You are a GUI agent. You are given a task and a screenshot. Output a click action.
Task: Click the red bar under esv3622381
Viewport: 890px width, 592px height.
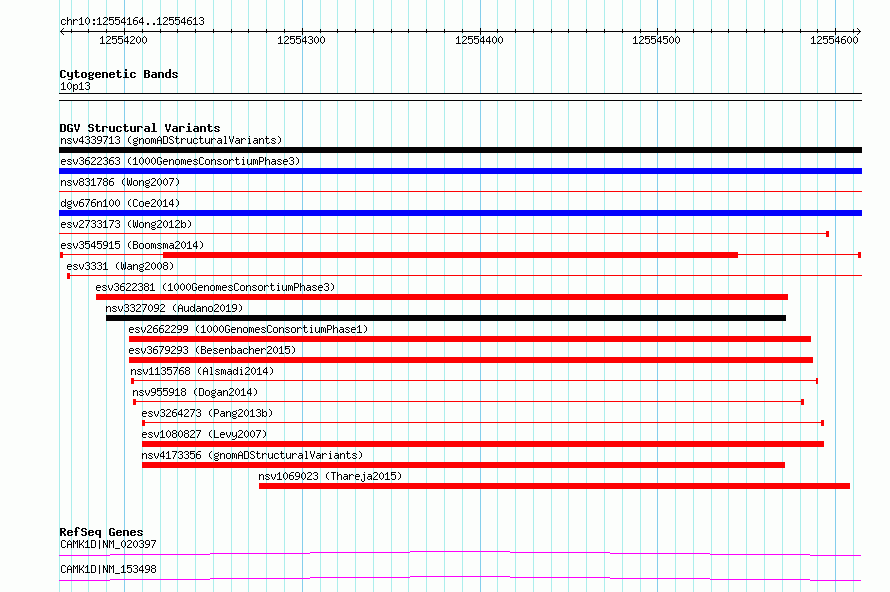click(x=442, y=297)
